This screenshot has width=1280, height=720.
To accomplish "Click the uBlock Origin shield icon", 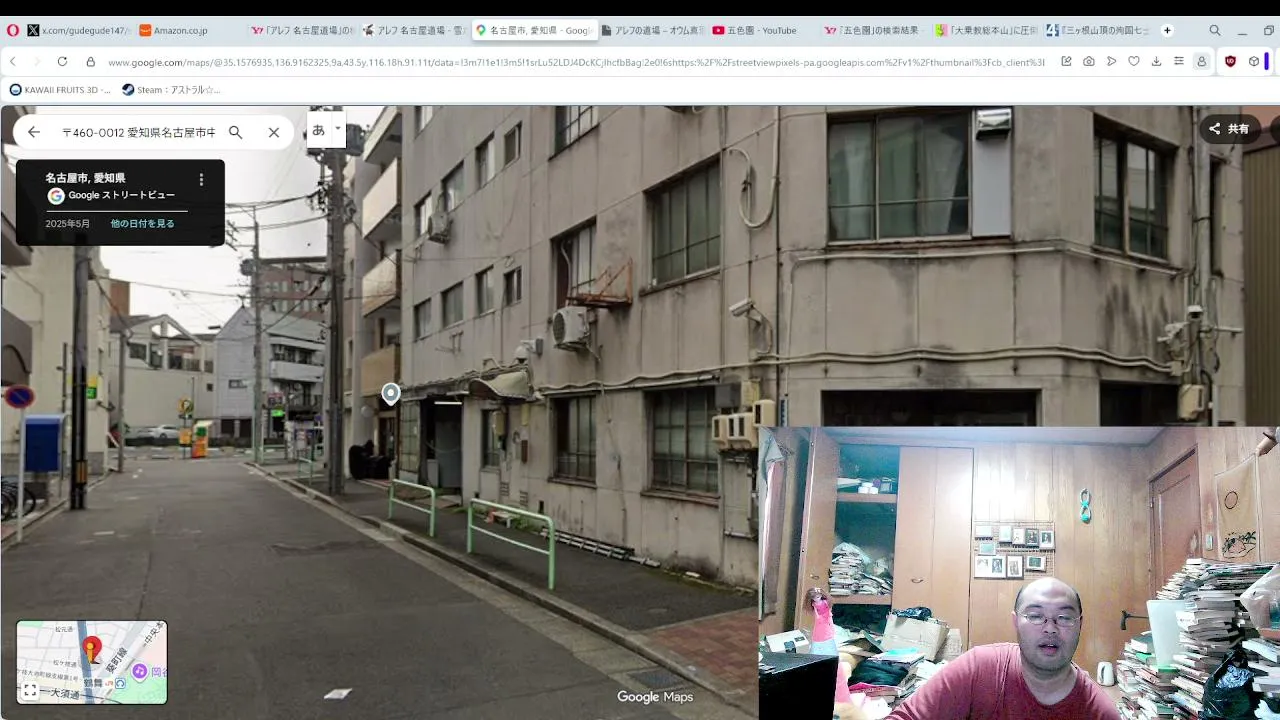I will (1230, 62).
